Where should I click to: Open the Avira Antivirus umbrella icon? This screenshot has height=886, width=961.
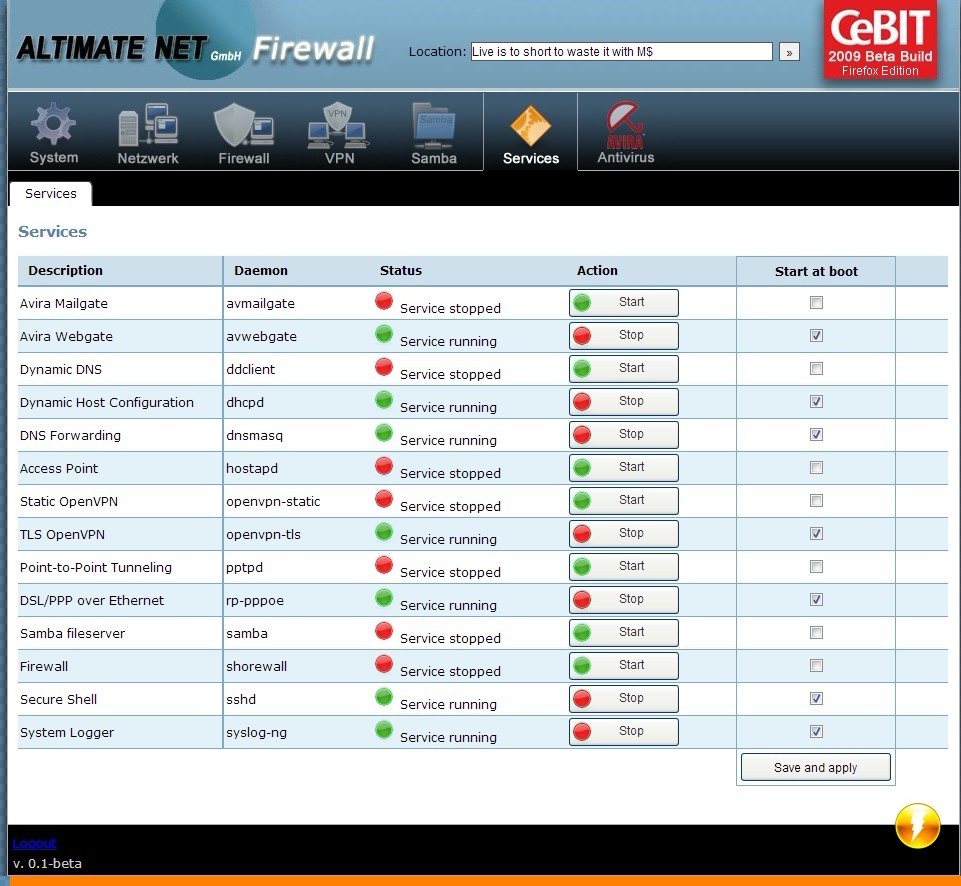625,125
